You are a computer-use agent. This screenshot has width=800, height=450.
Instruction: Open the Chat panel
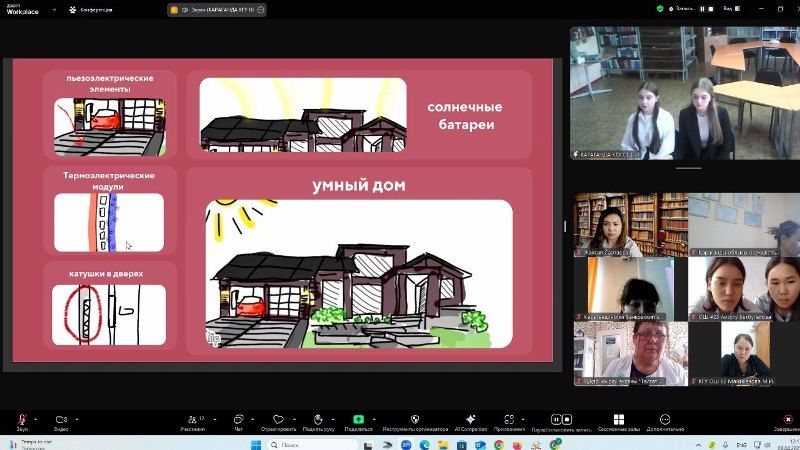click(238, 419)
